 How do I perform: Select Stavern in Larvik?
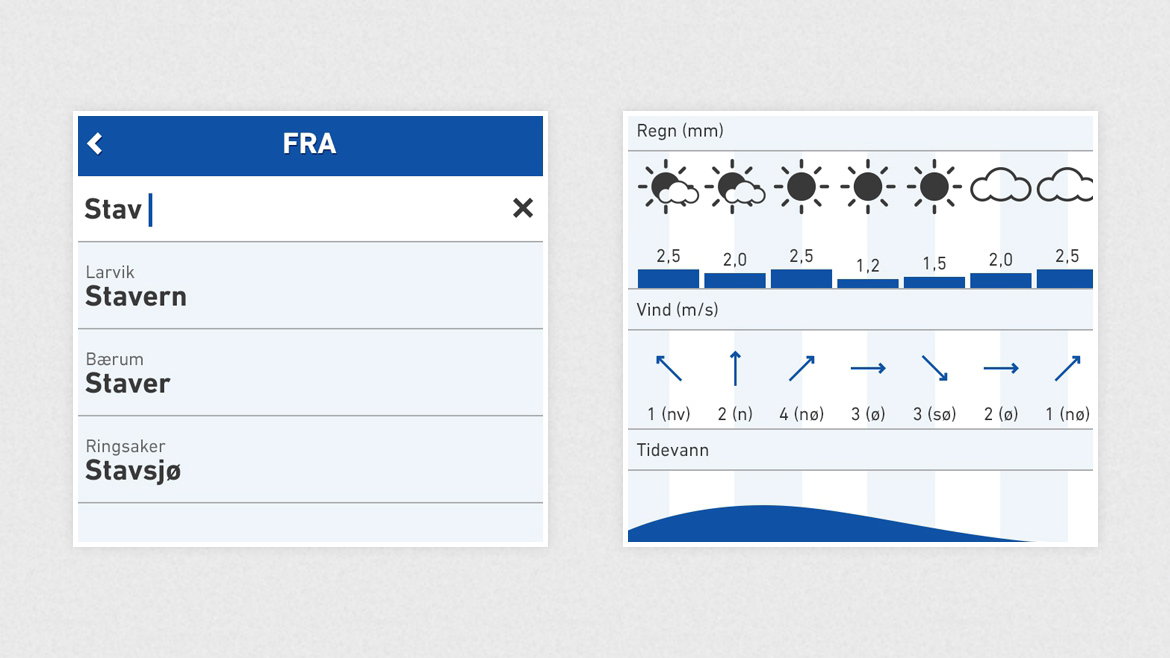(310, 286)
